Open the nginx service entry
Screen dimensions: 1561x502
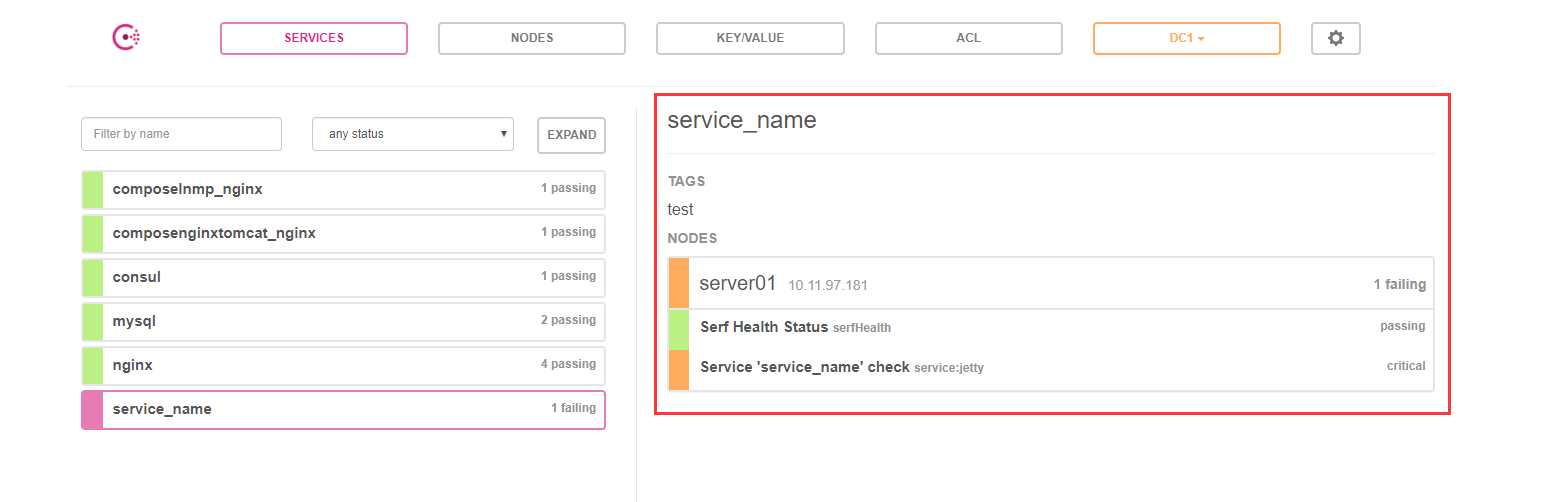click(x=343, y=365)
